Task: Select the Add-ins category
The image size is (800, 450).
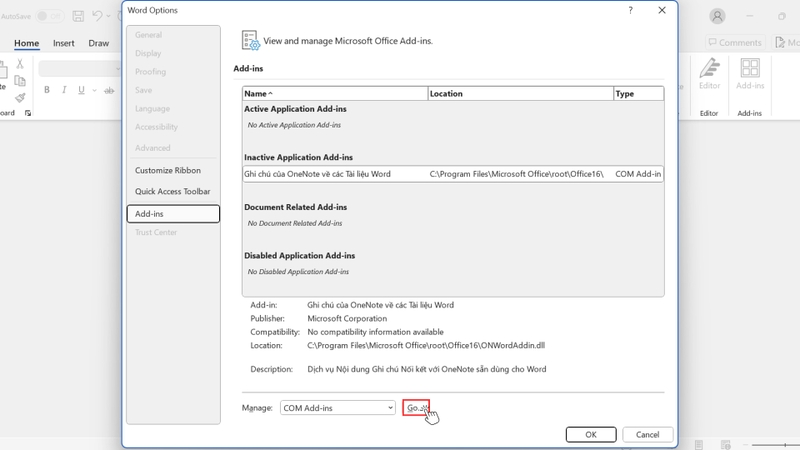Action: tap(173, 214)
